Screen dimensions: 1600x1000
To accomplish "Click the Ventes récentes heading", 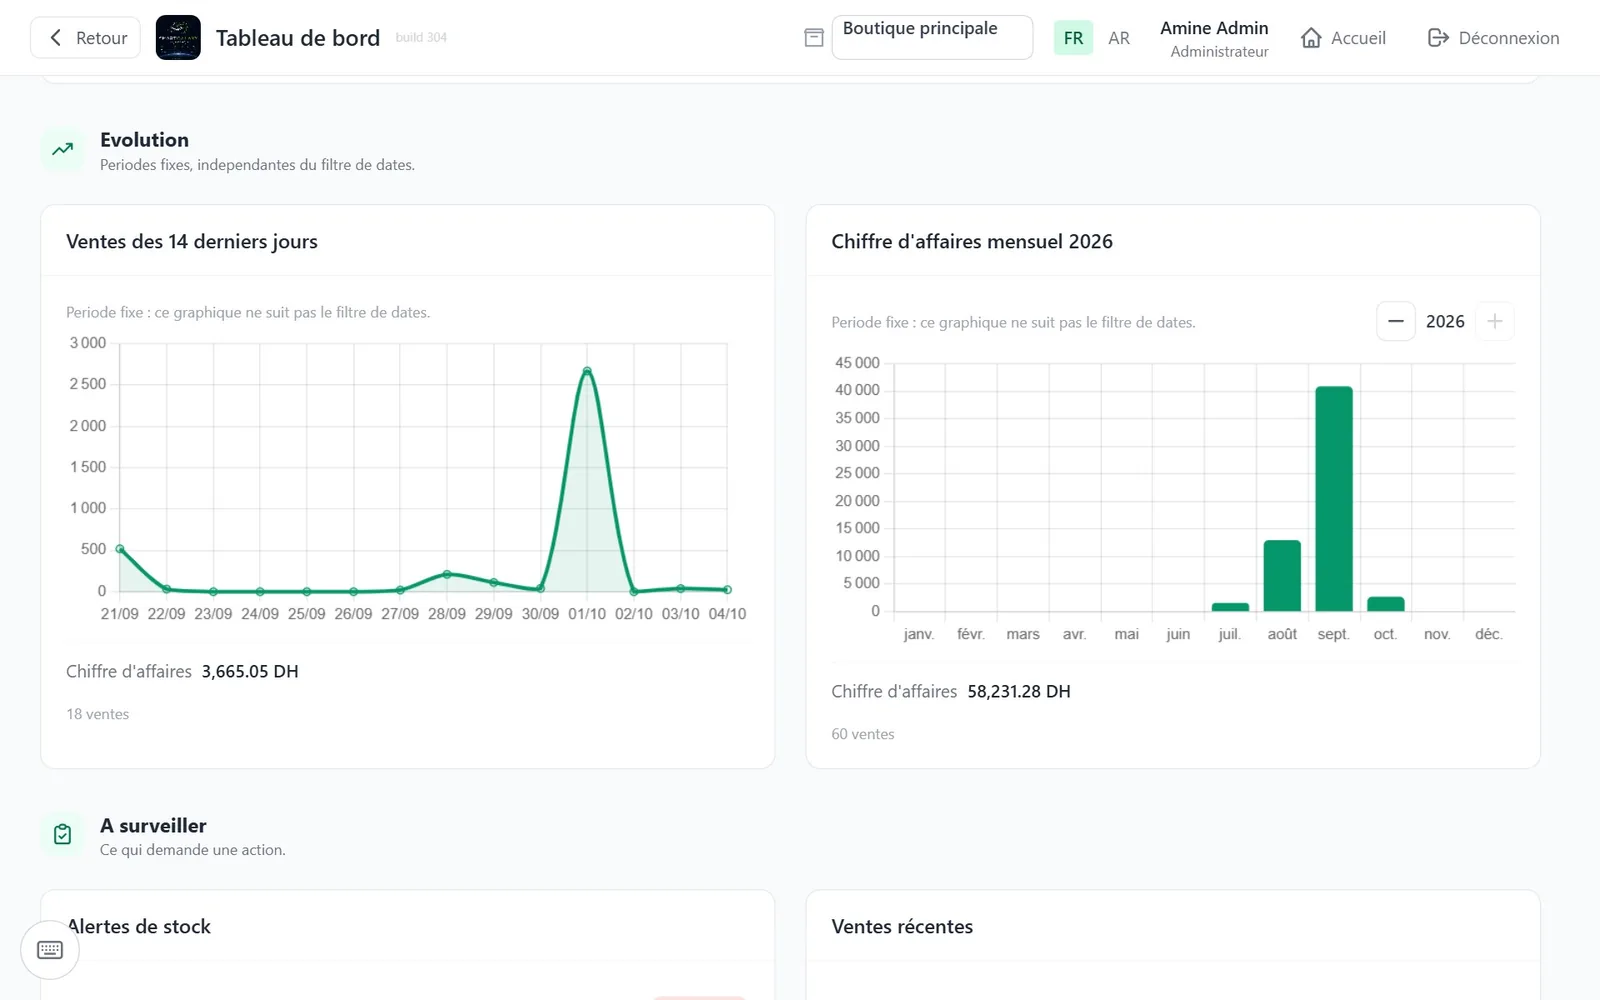I will point(902,926).
